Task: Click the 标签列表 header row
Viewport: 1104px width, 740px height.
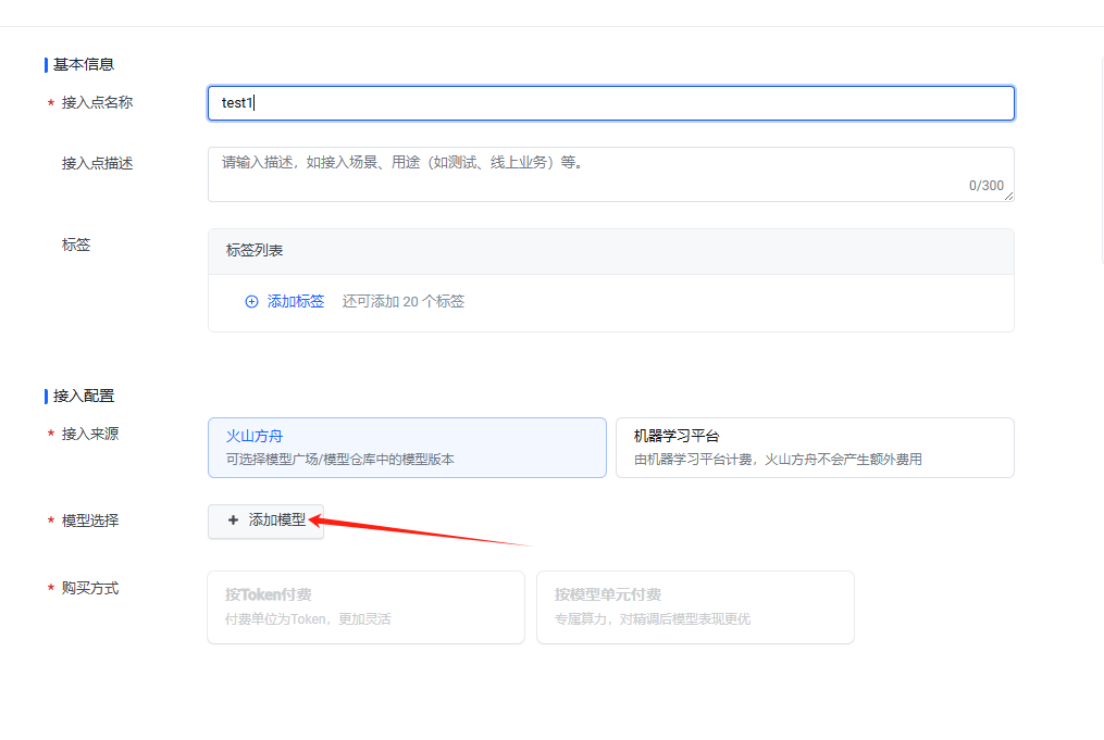Action: (610, 251)
